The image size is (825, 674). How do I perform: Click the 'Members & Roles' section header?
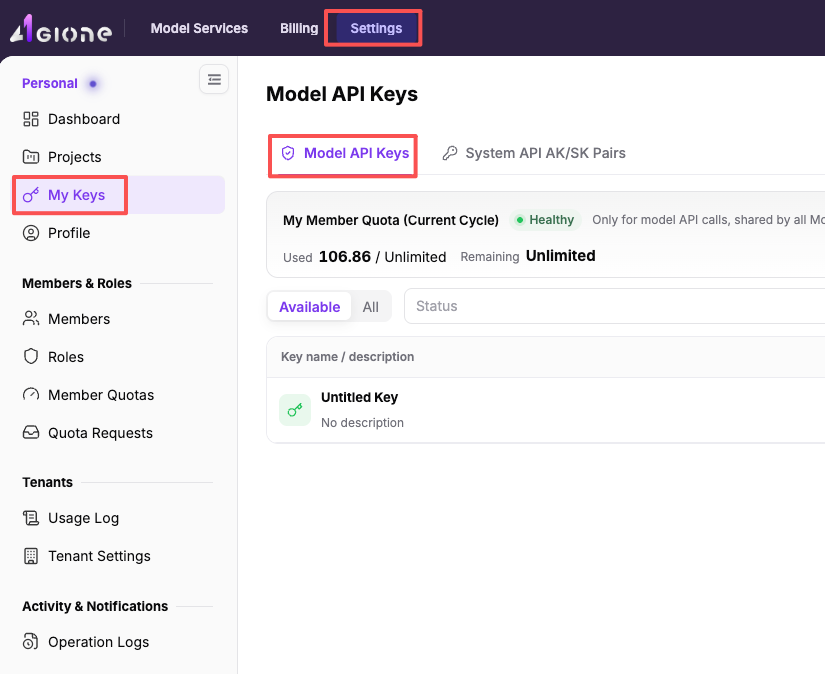[77, 283]
